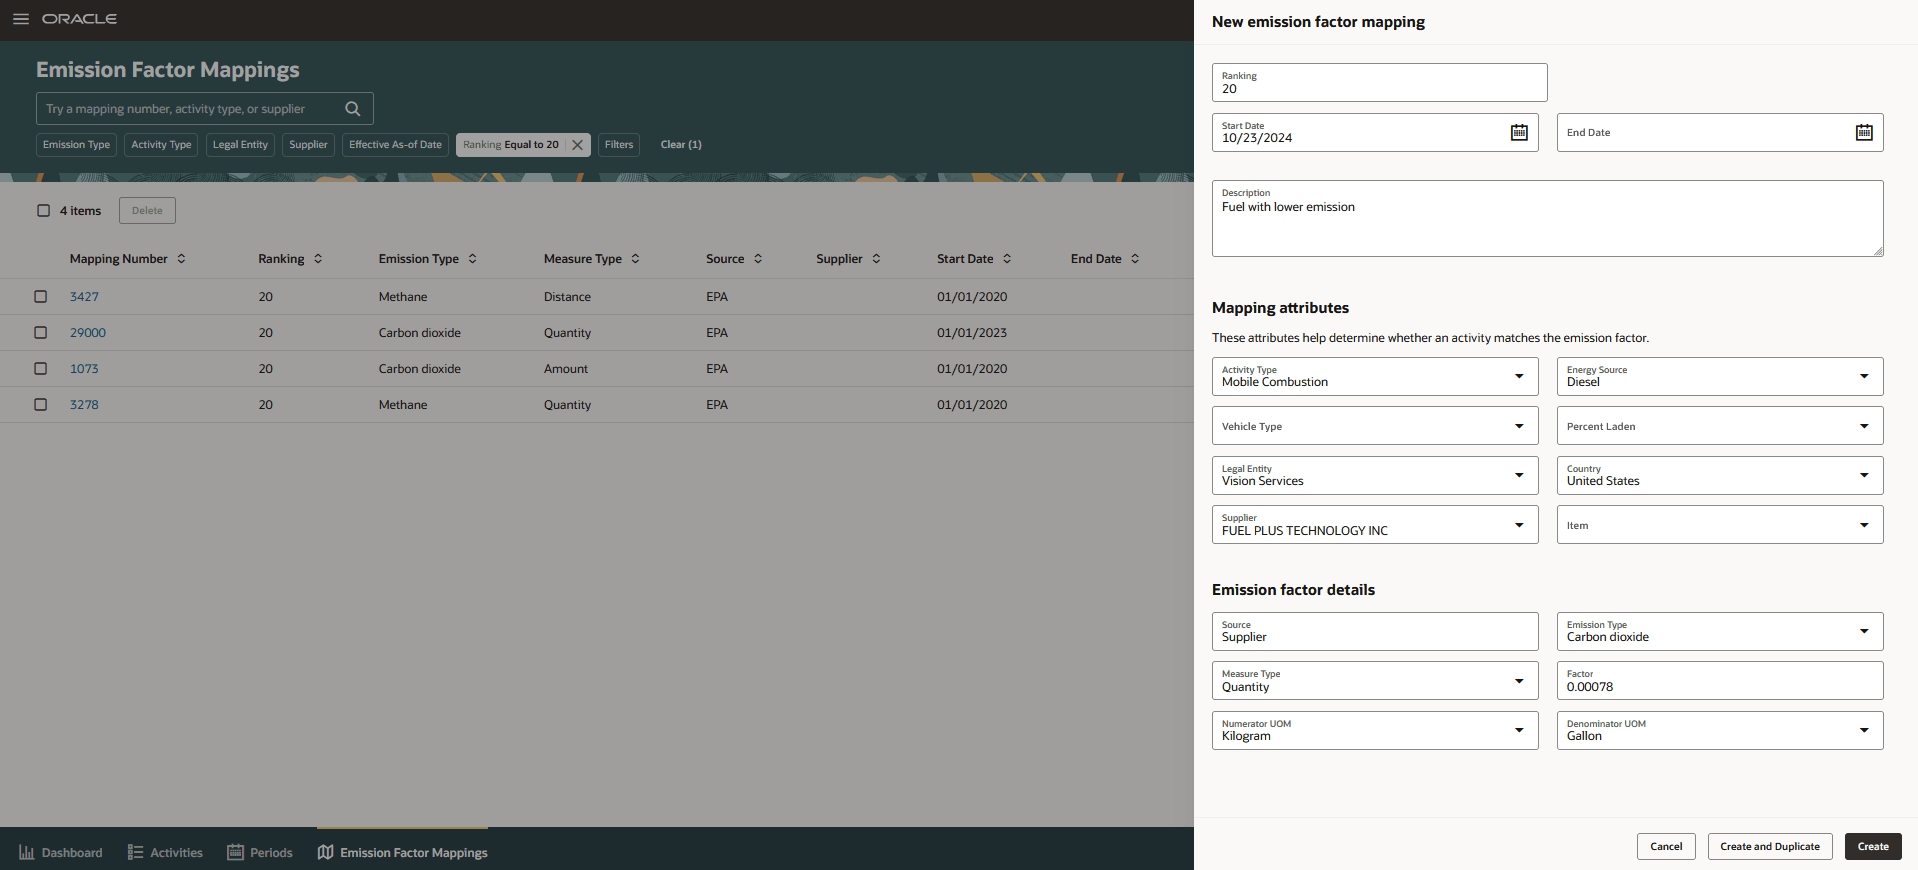Toggle the select all items checkbox
Viewport: 1918px width, 870px height.
click(43, 211)
